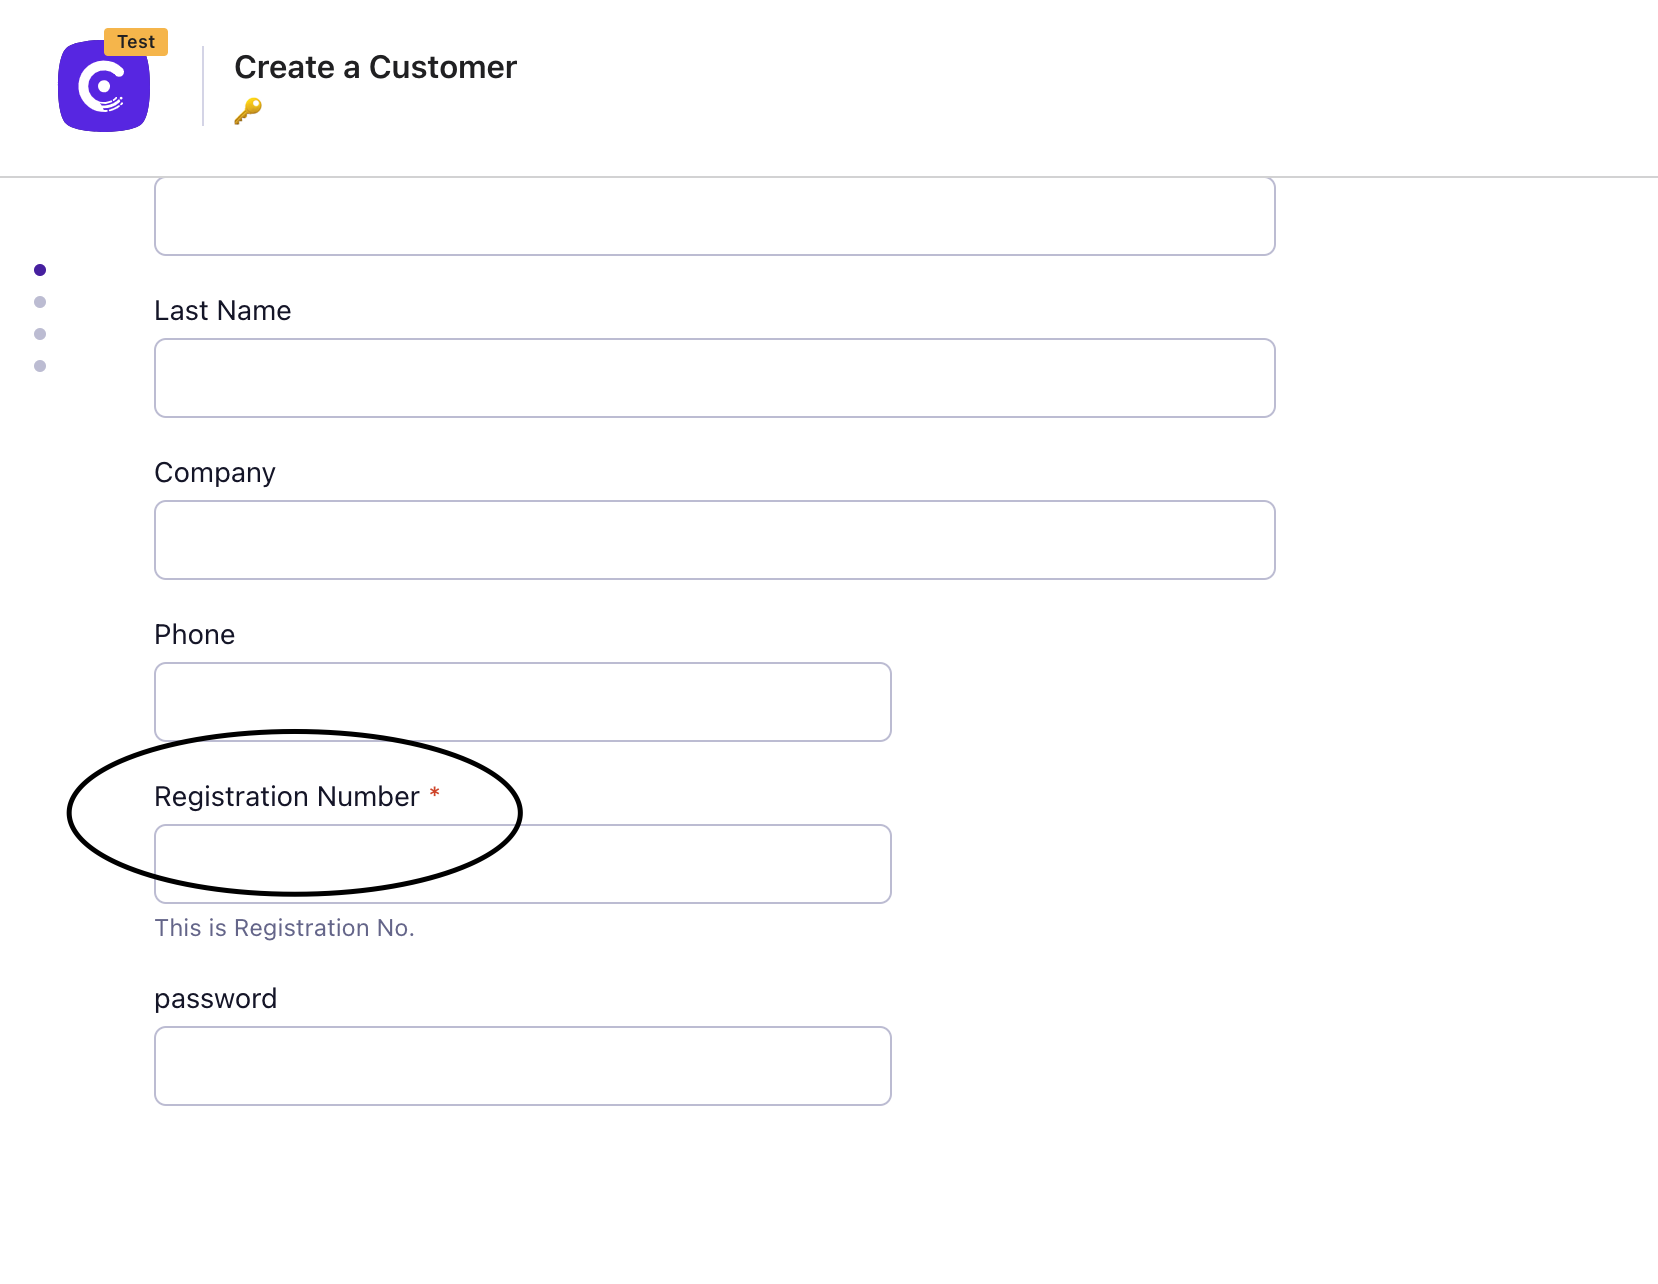Focus the topmost partially visible text field
The width and height of the screenshot is (1658, 1284).
click(x=714, y=217)
